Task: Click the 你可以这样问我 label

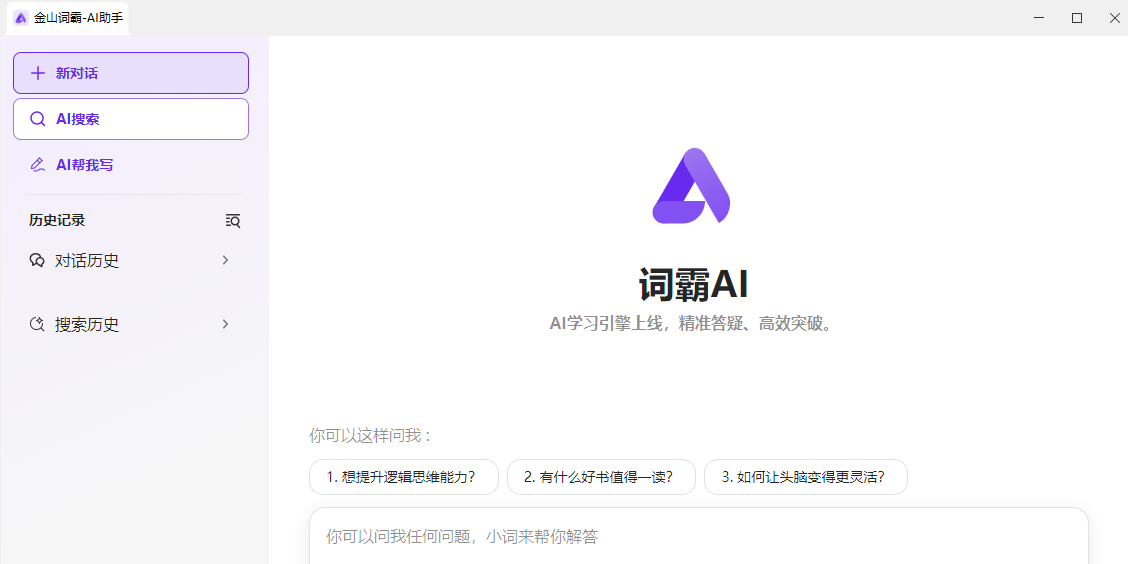Action: 370,436
